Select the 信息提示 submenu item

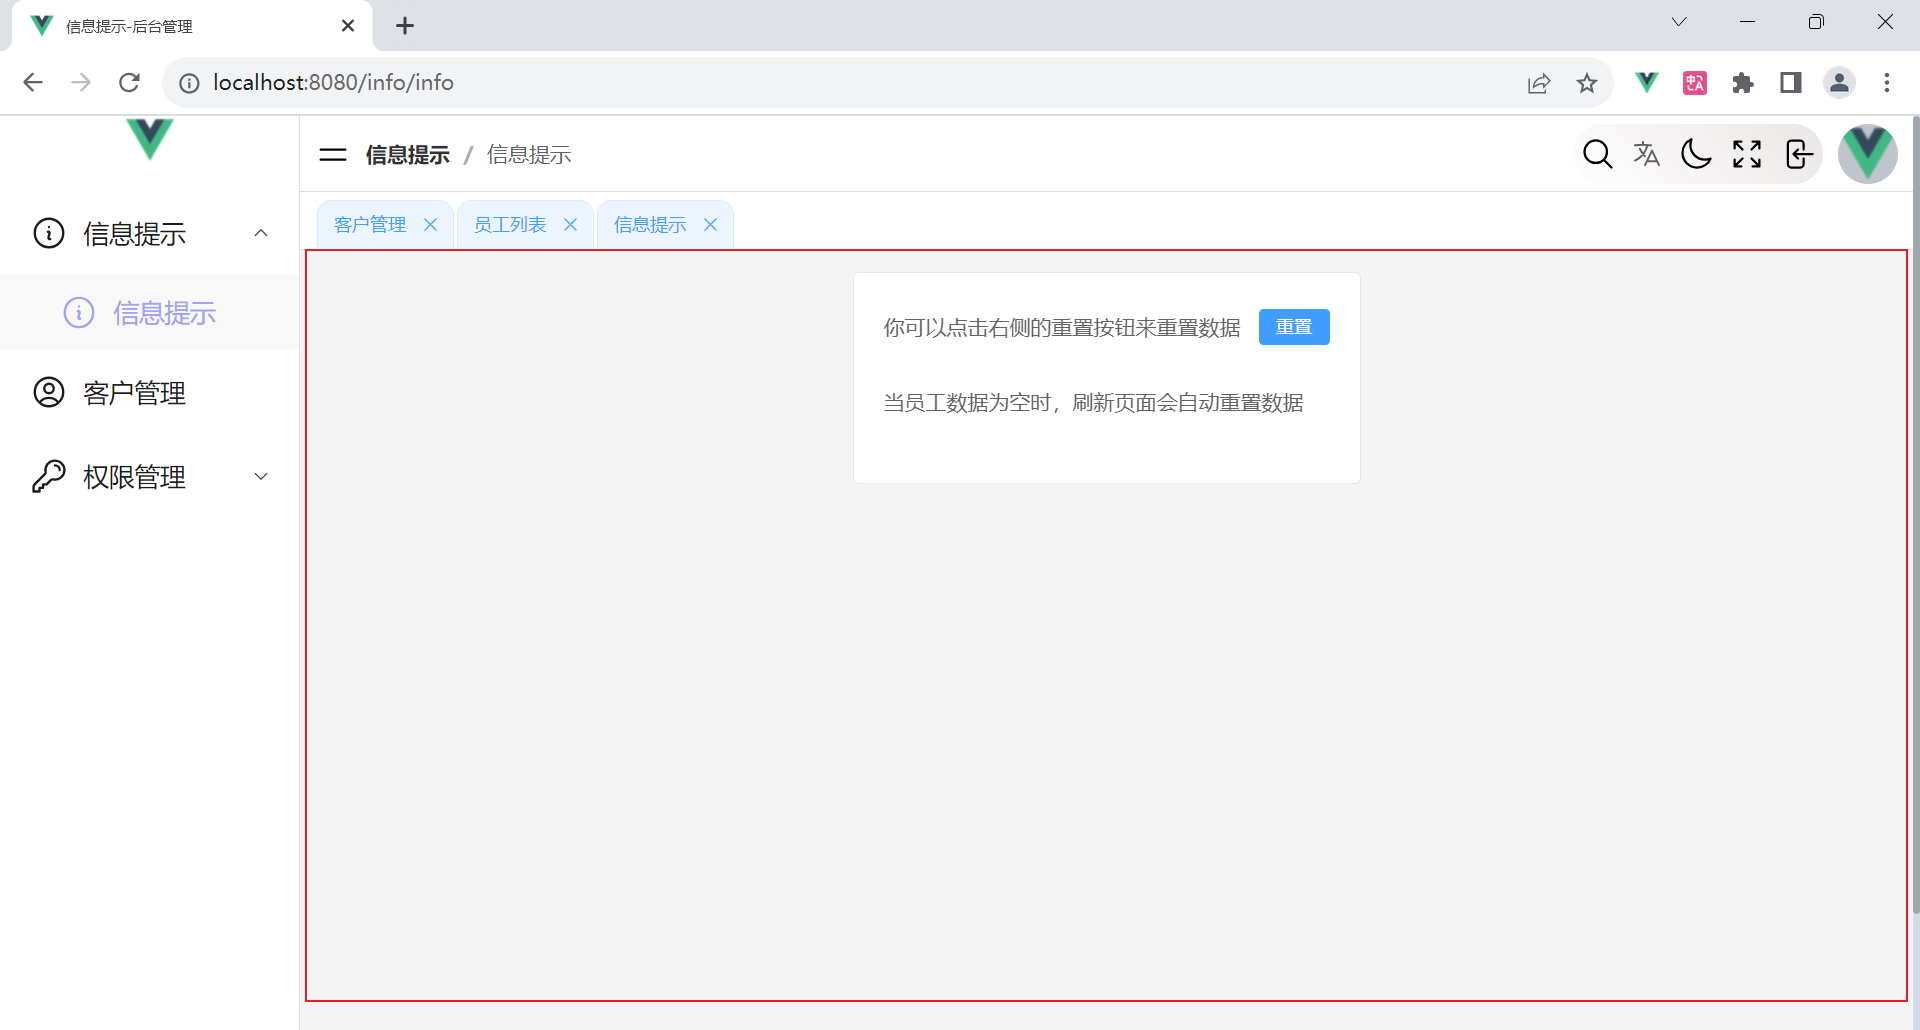pos(150,313)
